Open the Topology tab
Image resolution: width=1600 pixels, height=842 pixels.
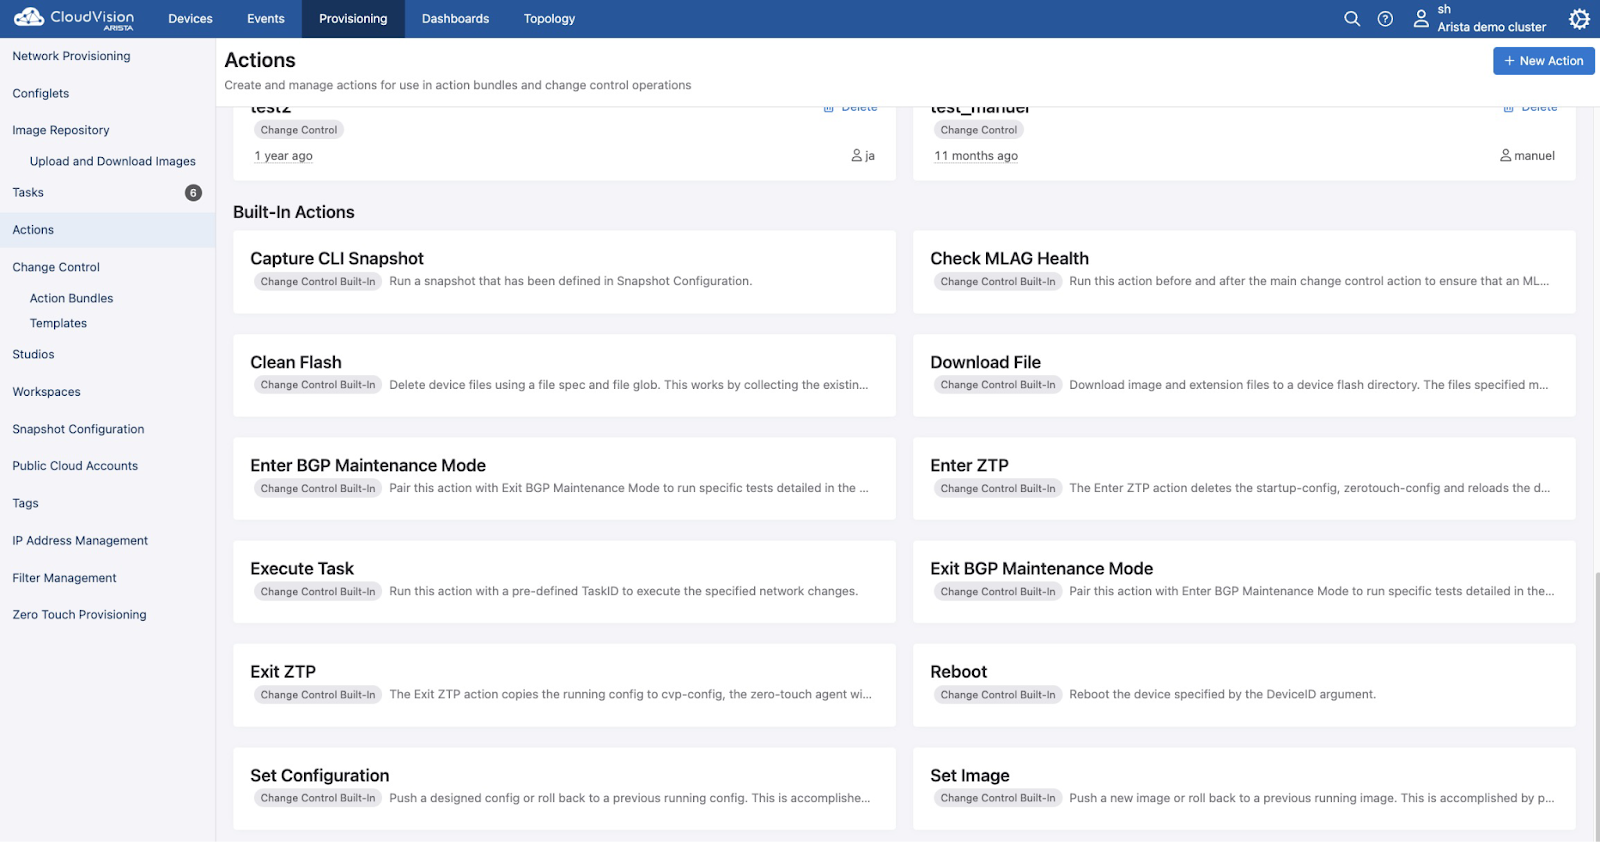(549, 19)
